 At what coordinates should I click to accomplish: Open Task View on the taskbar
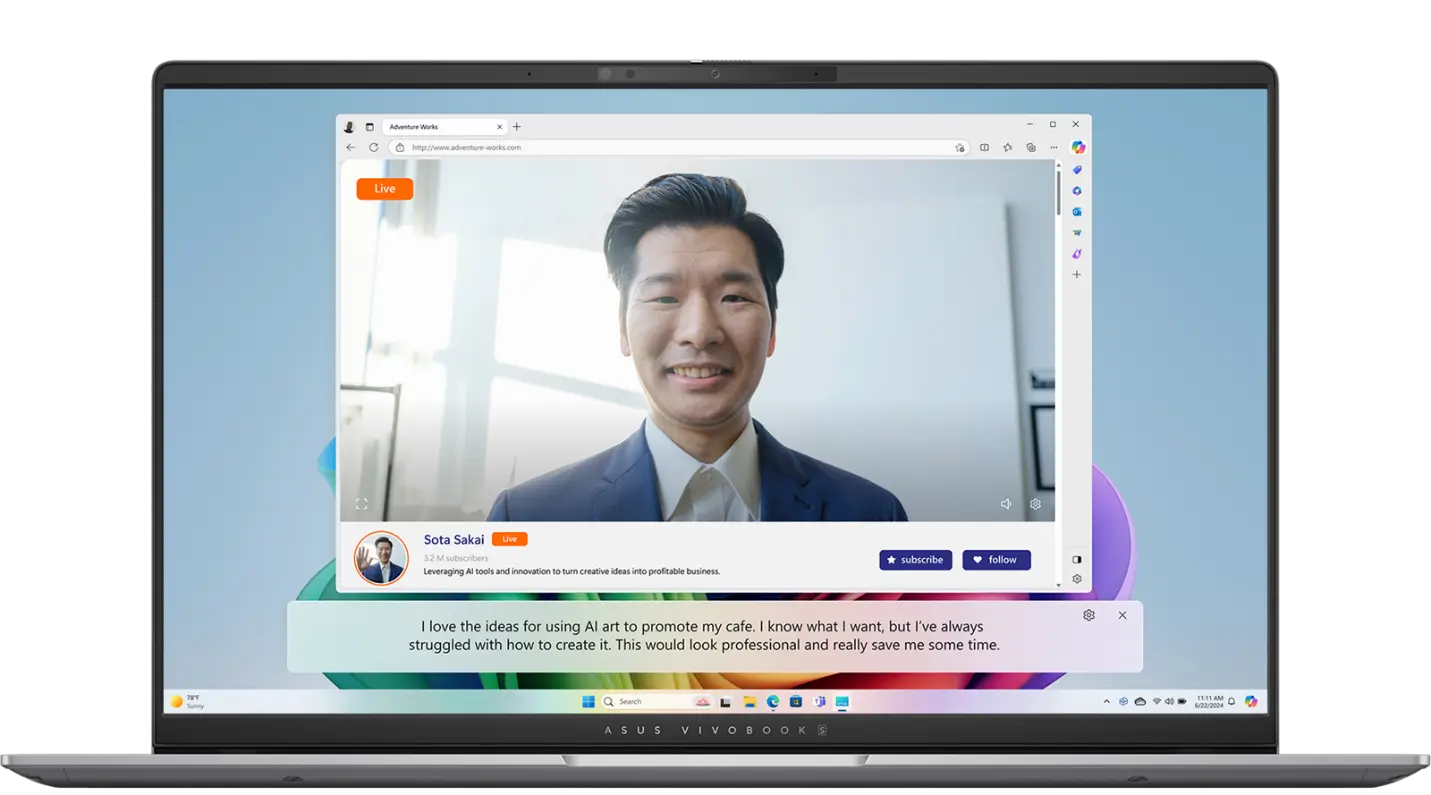coord(726,702)
